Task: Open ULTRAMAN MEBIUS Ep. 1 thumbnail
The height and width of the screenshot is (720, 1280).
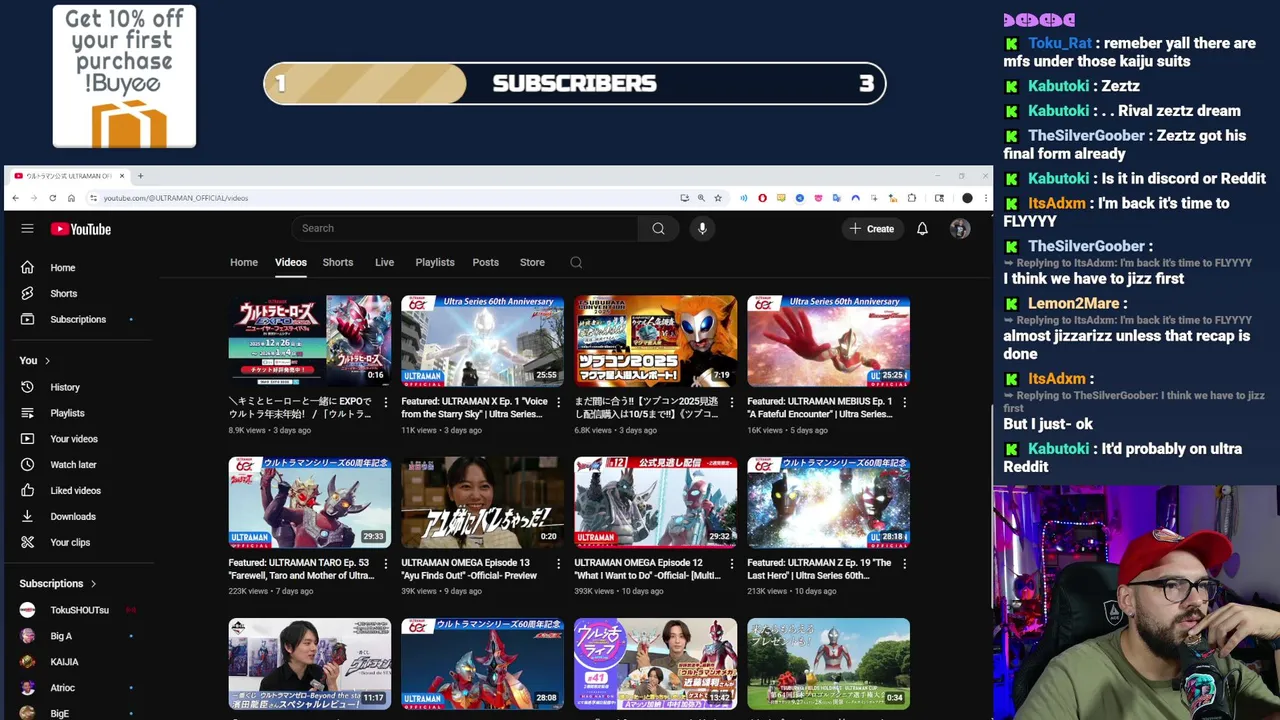Action: coord(828,341)
